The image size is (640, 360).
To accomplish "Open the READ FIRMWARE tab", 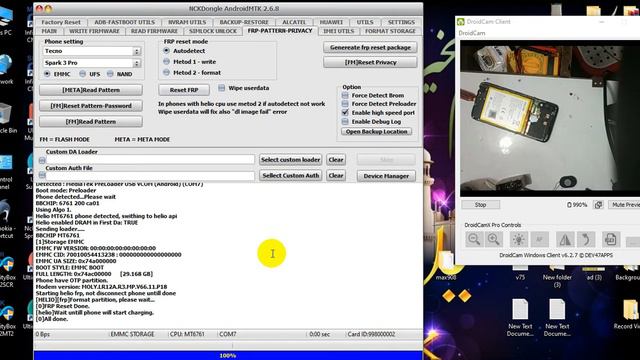I will pos(154,31).
